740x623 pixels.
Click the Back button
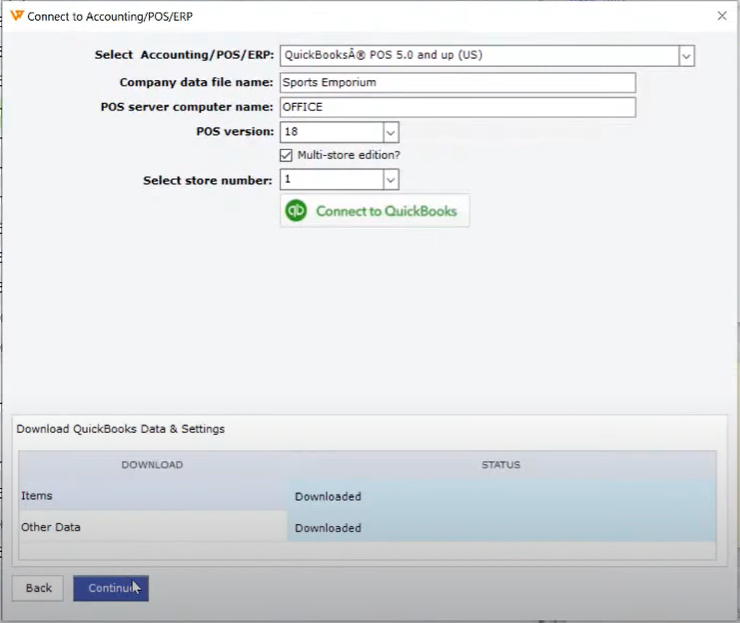click(x=38, y=588)
